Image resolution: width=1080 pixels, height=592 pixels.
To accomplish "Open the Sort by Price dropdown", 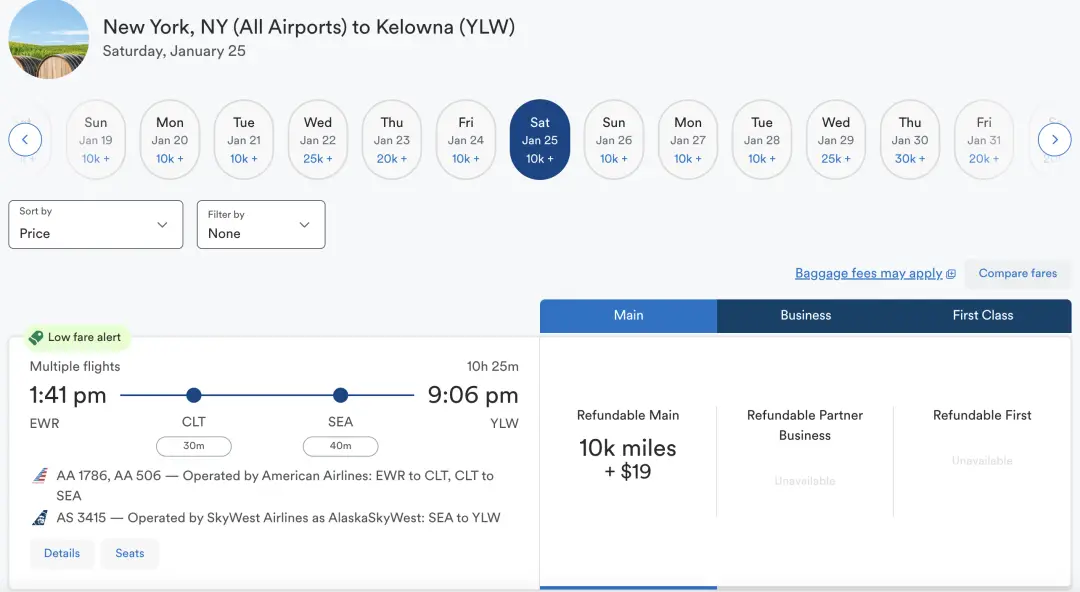I will (x=96, y=224).
